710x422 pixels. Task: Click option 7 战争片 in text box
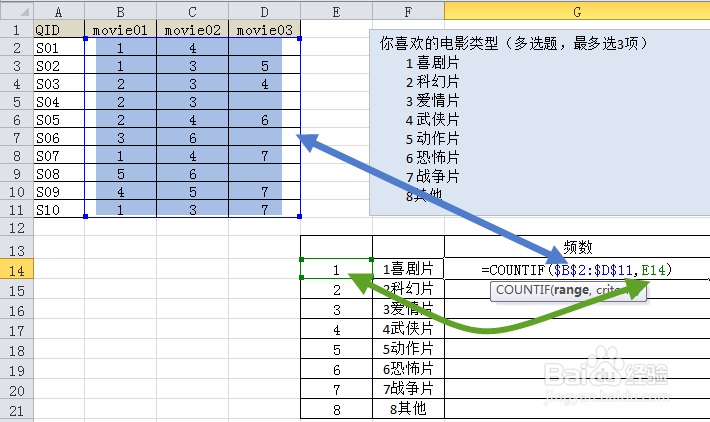tap(432, 177)
